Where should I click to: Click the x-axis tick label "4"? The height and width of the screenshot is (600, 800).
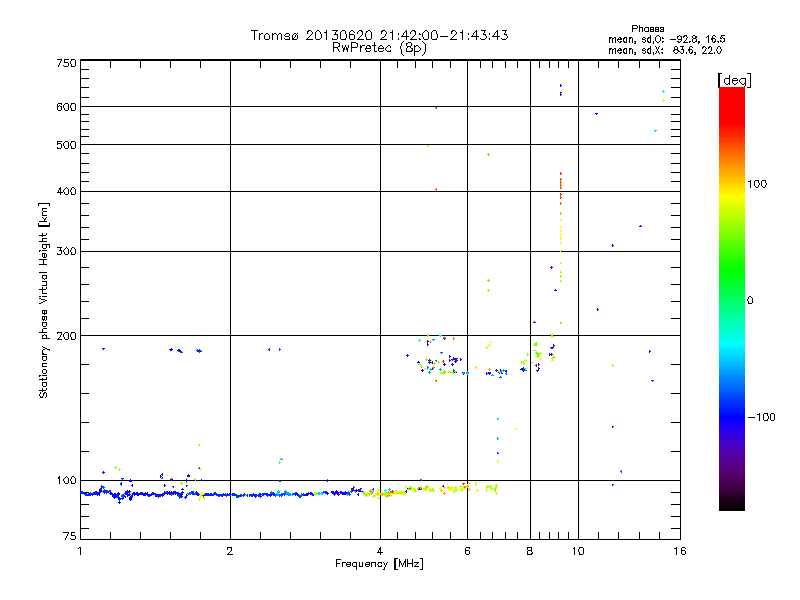(x=380, y=551)
